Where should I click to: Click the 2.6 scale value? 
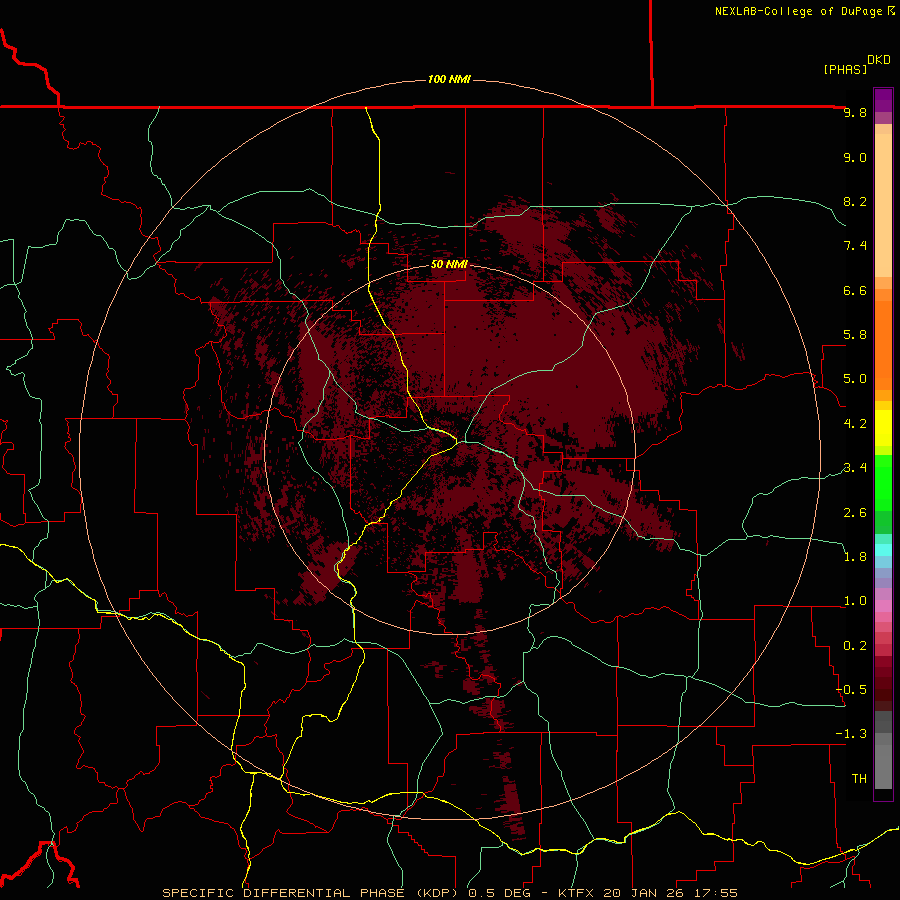(x=855, y=512)
